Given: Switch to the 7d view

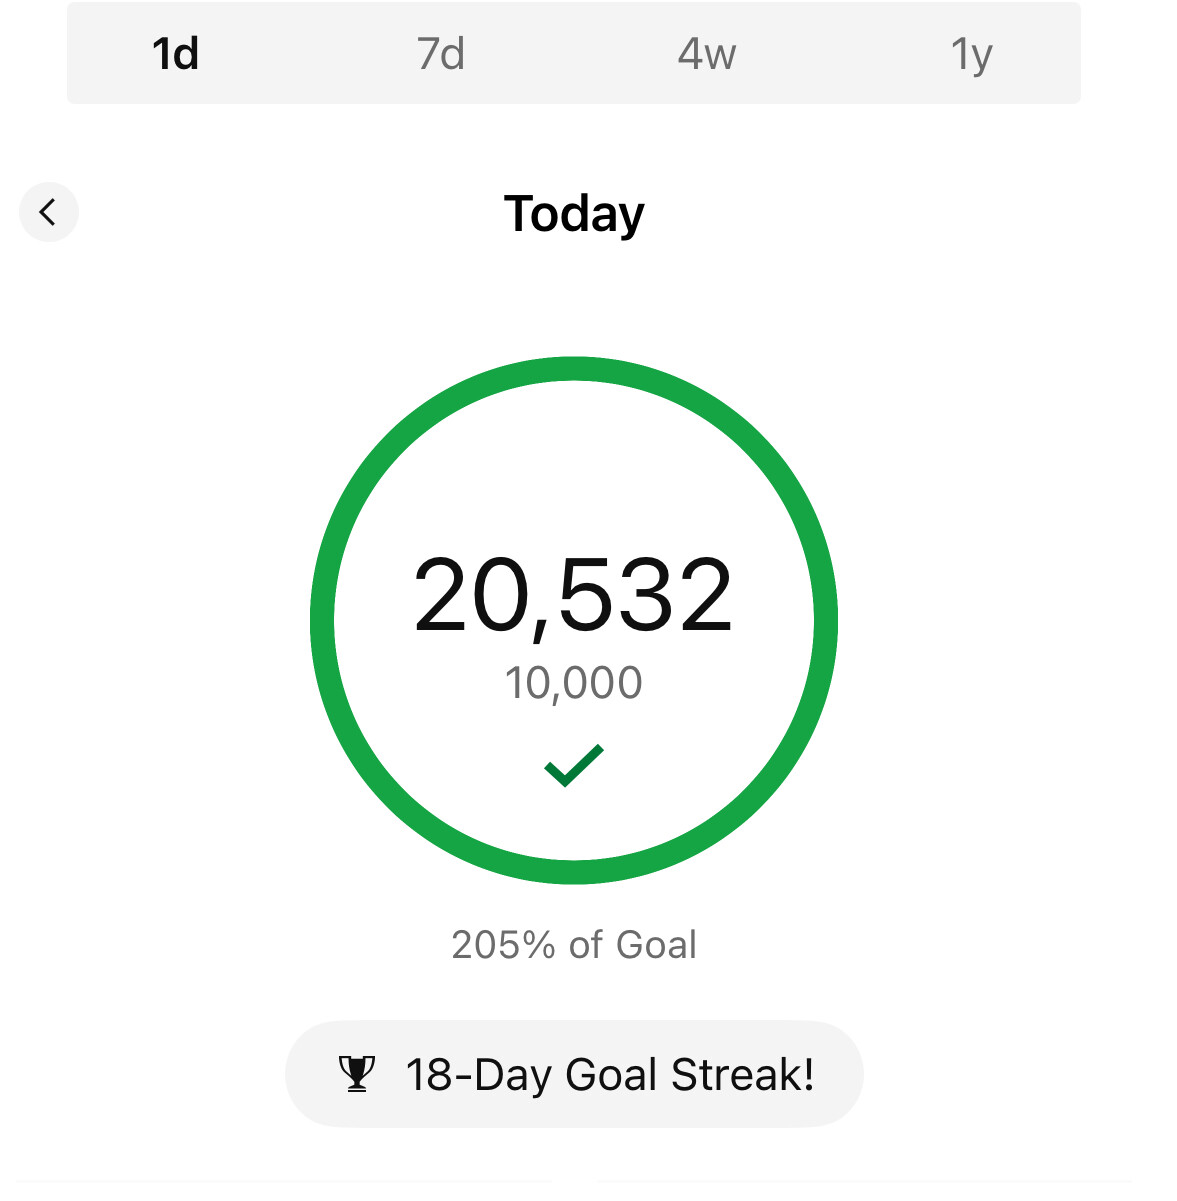Looking at the screenshot, I should (x=441, y=54).
